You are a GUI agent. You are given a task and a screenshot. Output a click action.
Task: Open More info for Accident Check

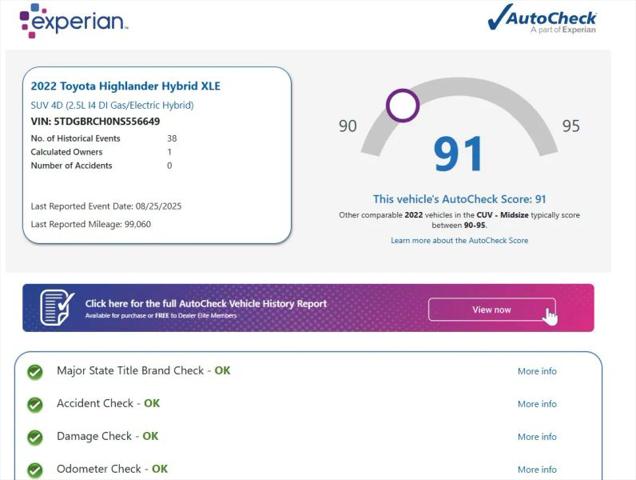537,404
